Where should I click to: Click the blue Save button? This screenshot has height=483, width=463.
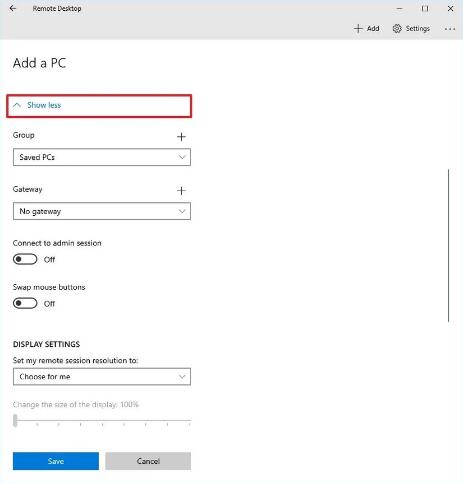(56, 461)
